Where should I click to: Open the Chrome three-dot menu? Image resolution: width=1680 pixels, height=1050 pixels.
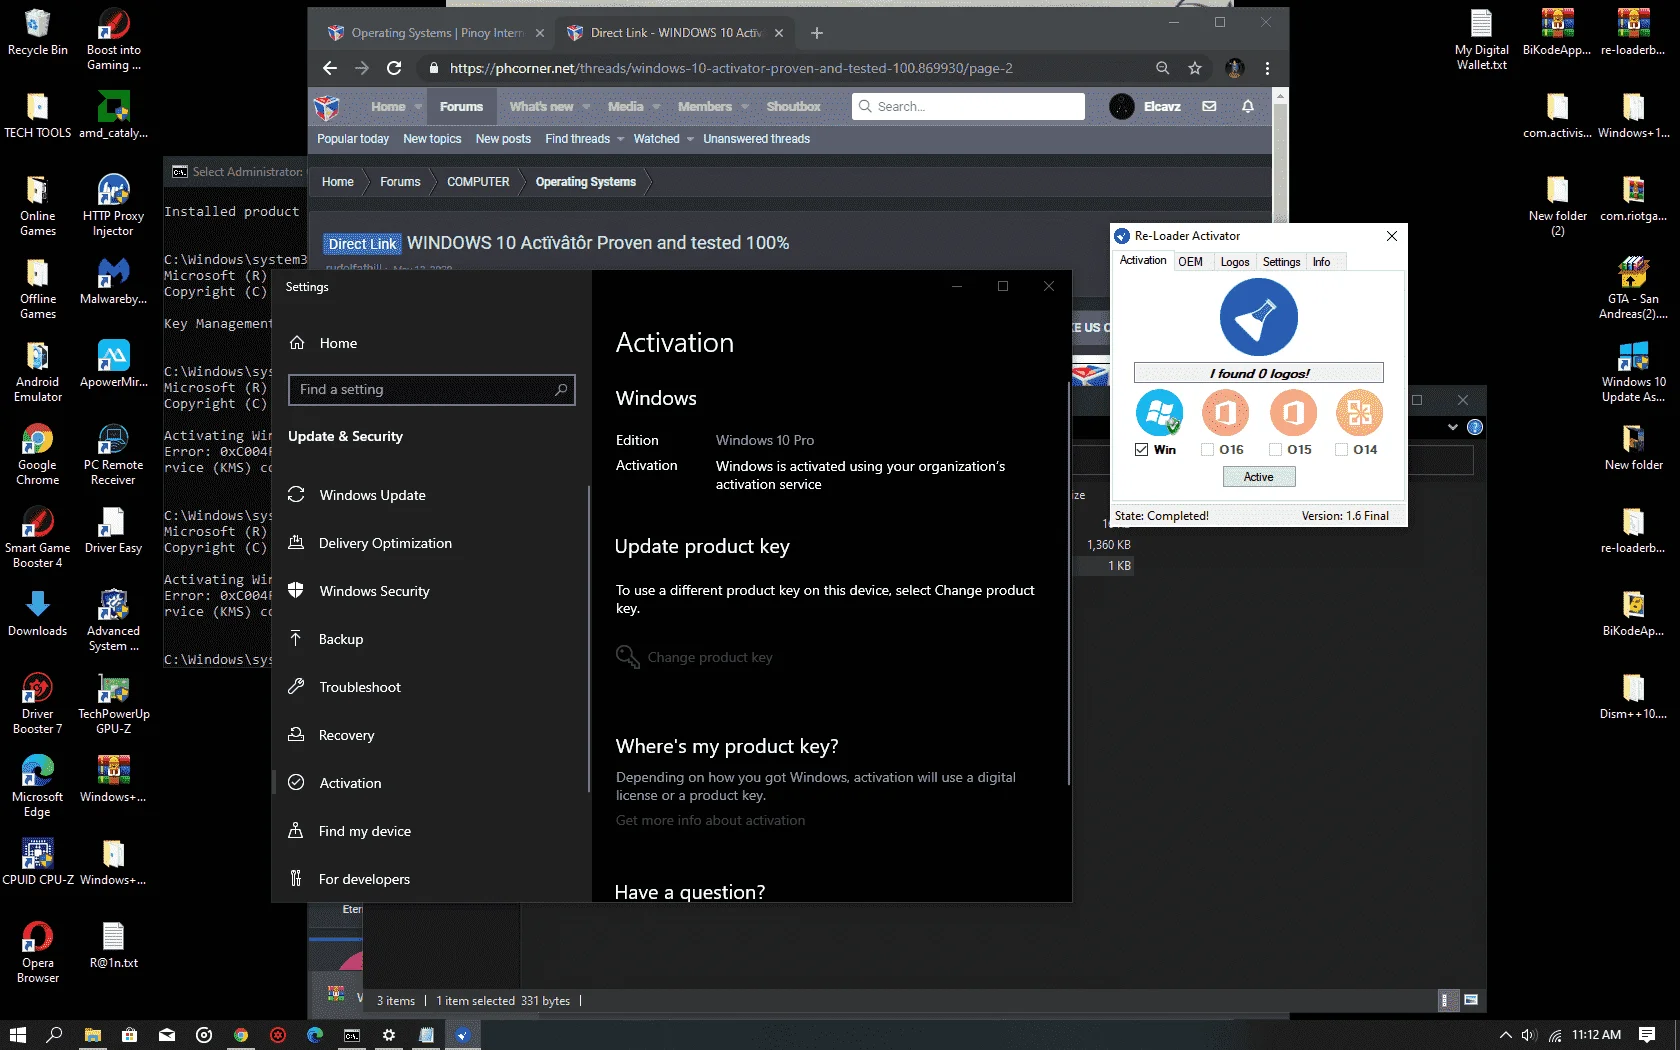click(1267, 68)
